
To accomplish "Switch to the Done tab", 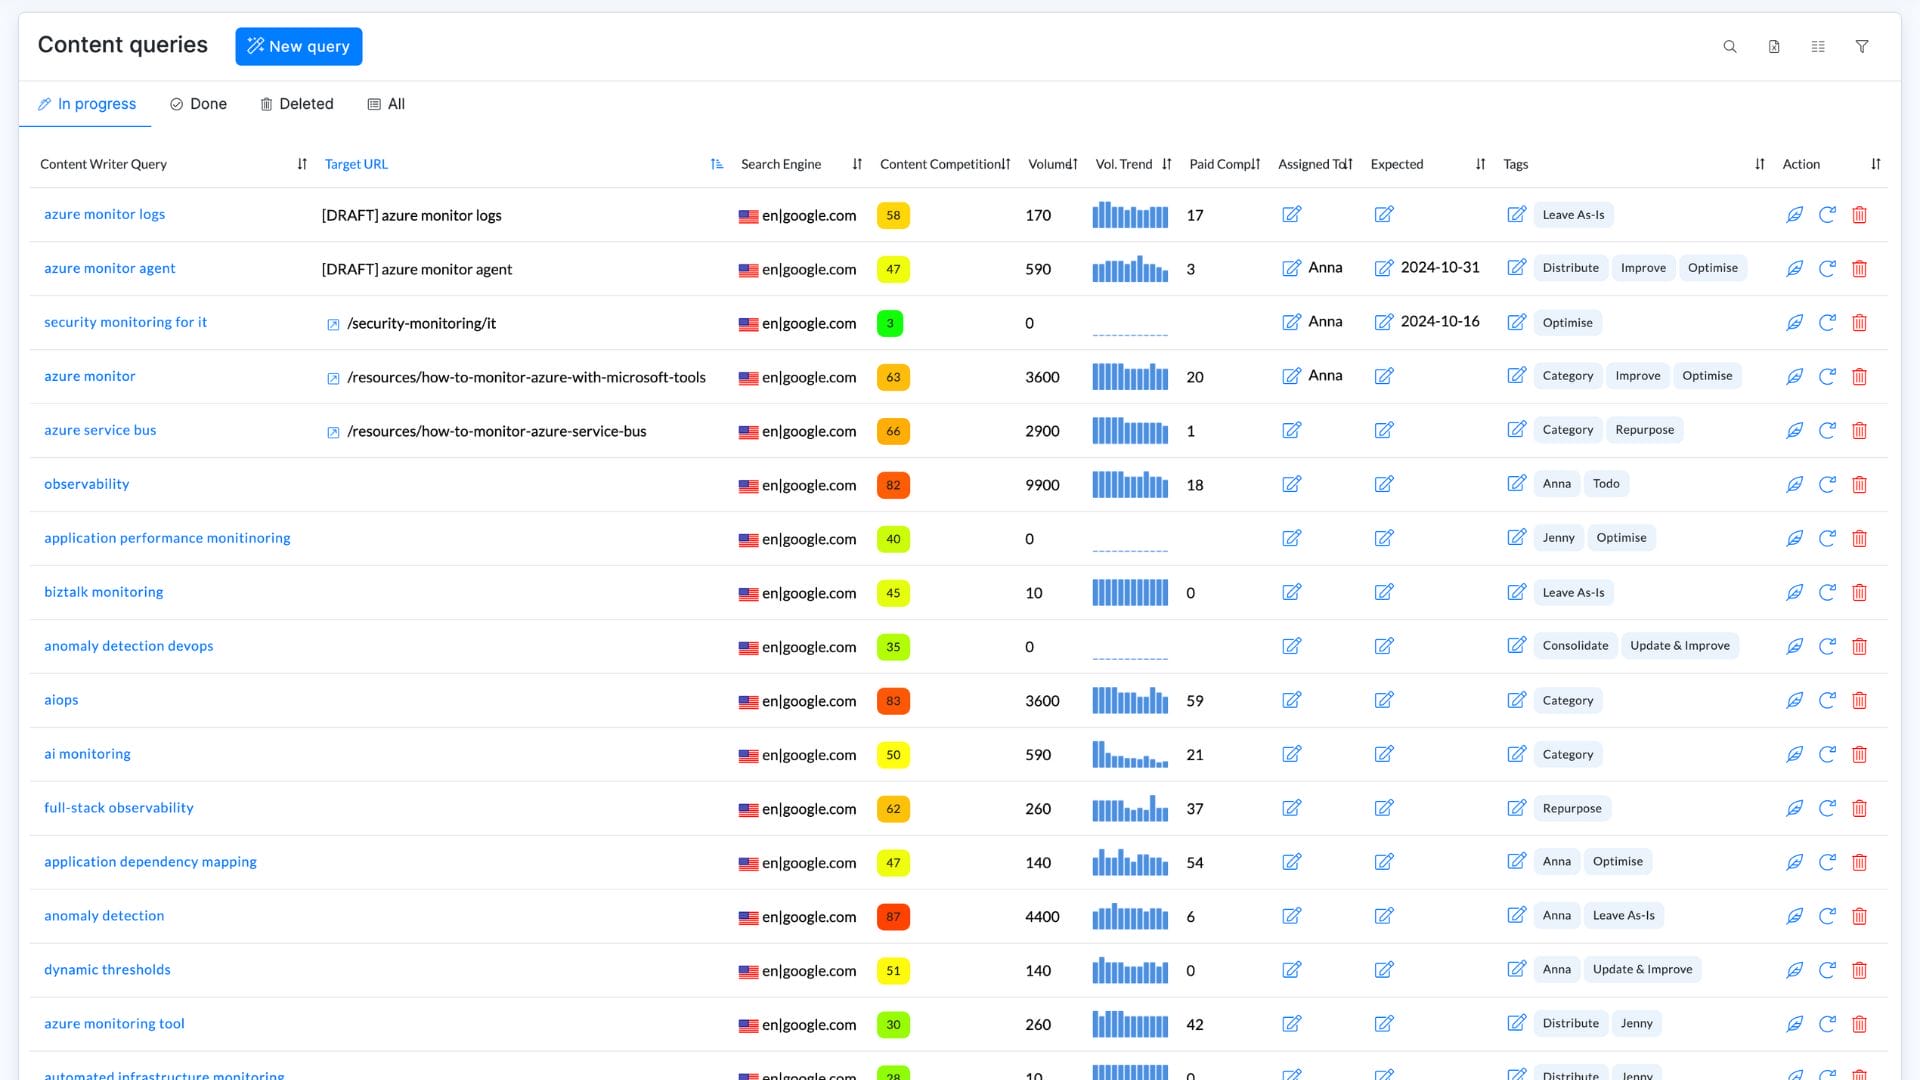I will [x=198, y=104].
